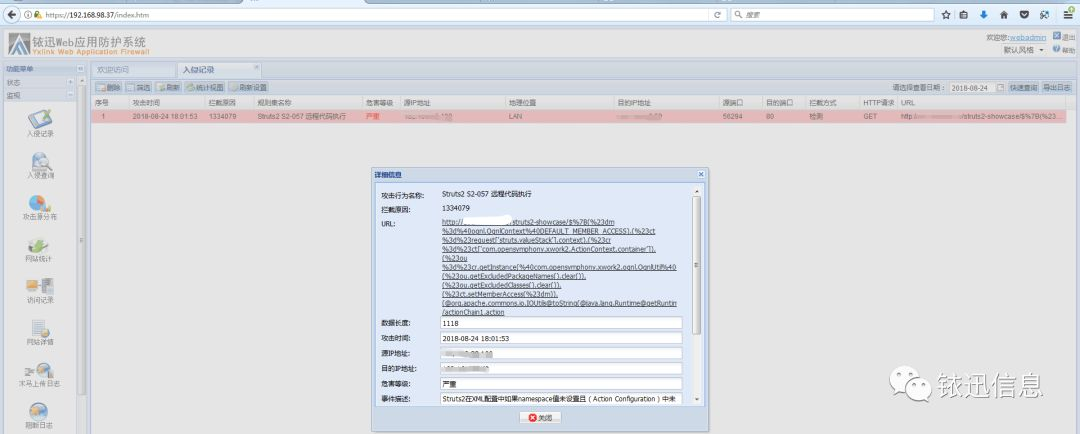This screenshot has width=1080, height=434.
Task: Sort by the 源IP地址 column header
Action: [454, 102]
